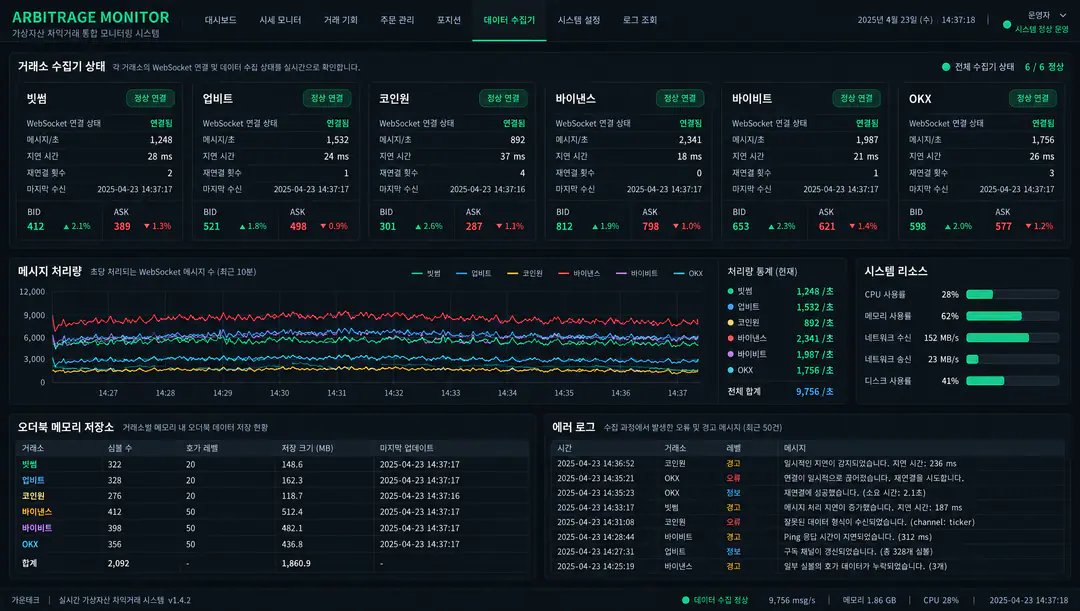Click the 전체 합계 9,756 /초 value
This screenshot has height=611, width=1080.
pos(814,391)
